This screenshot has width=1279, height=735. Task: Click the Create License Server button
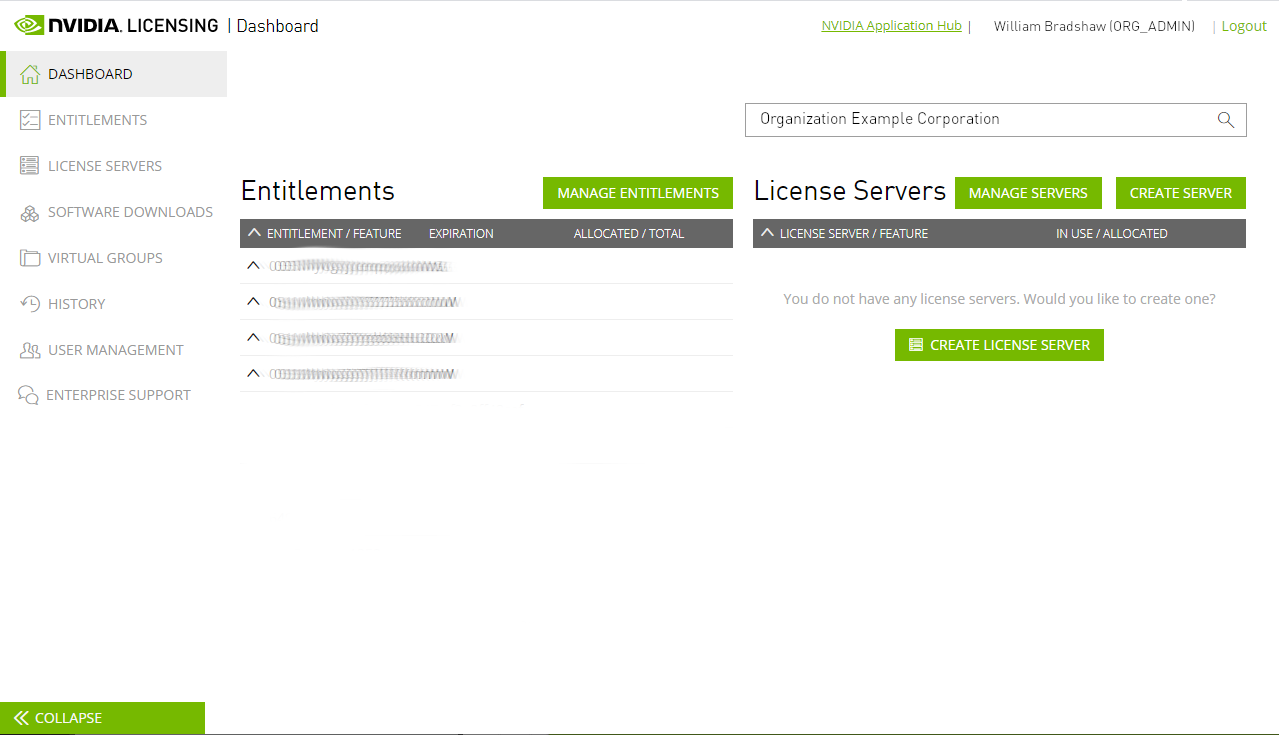[x=999, y=345]
